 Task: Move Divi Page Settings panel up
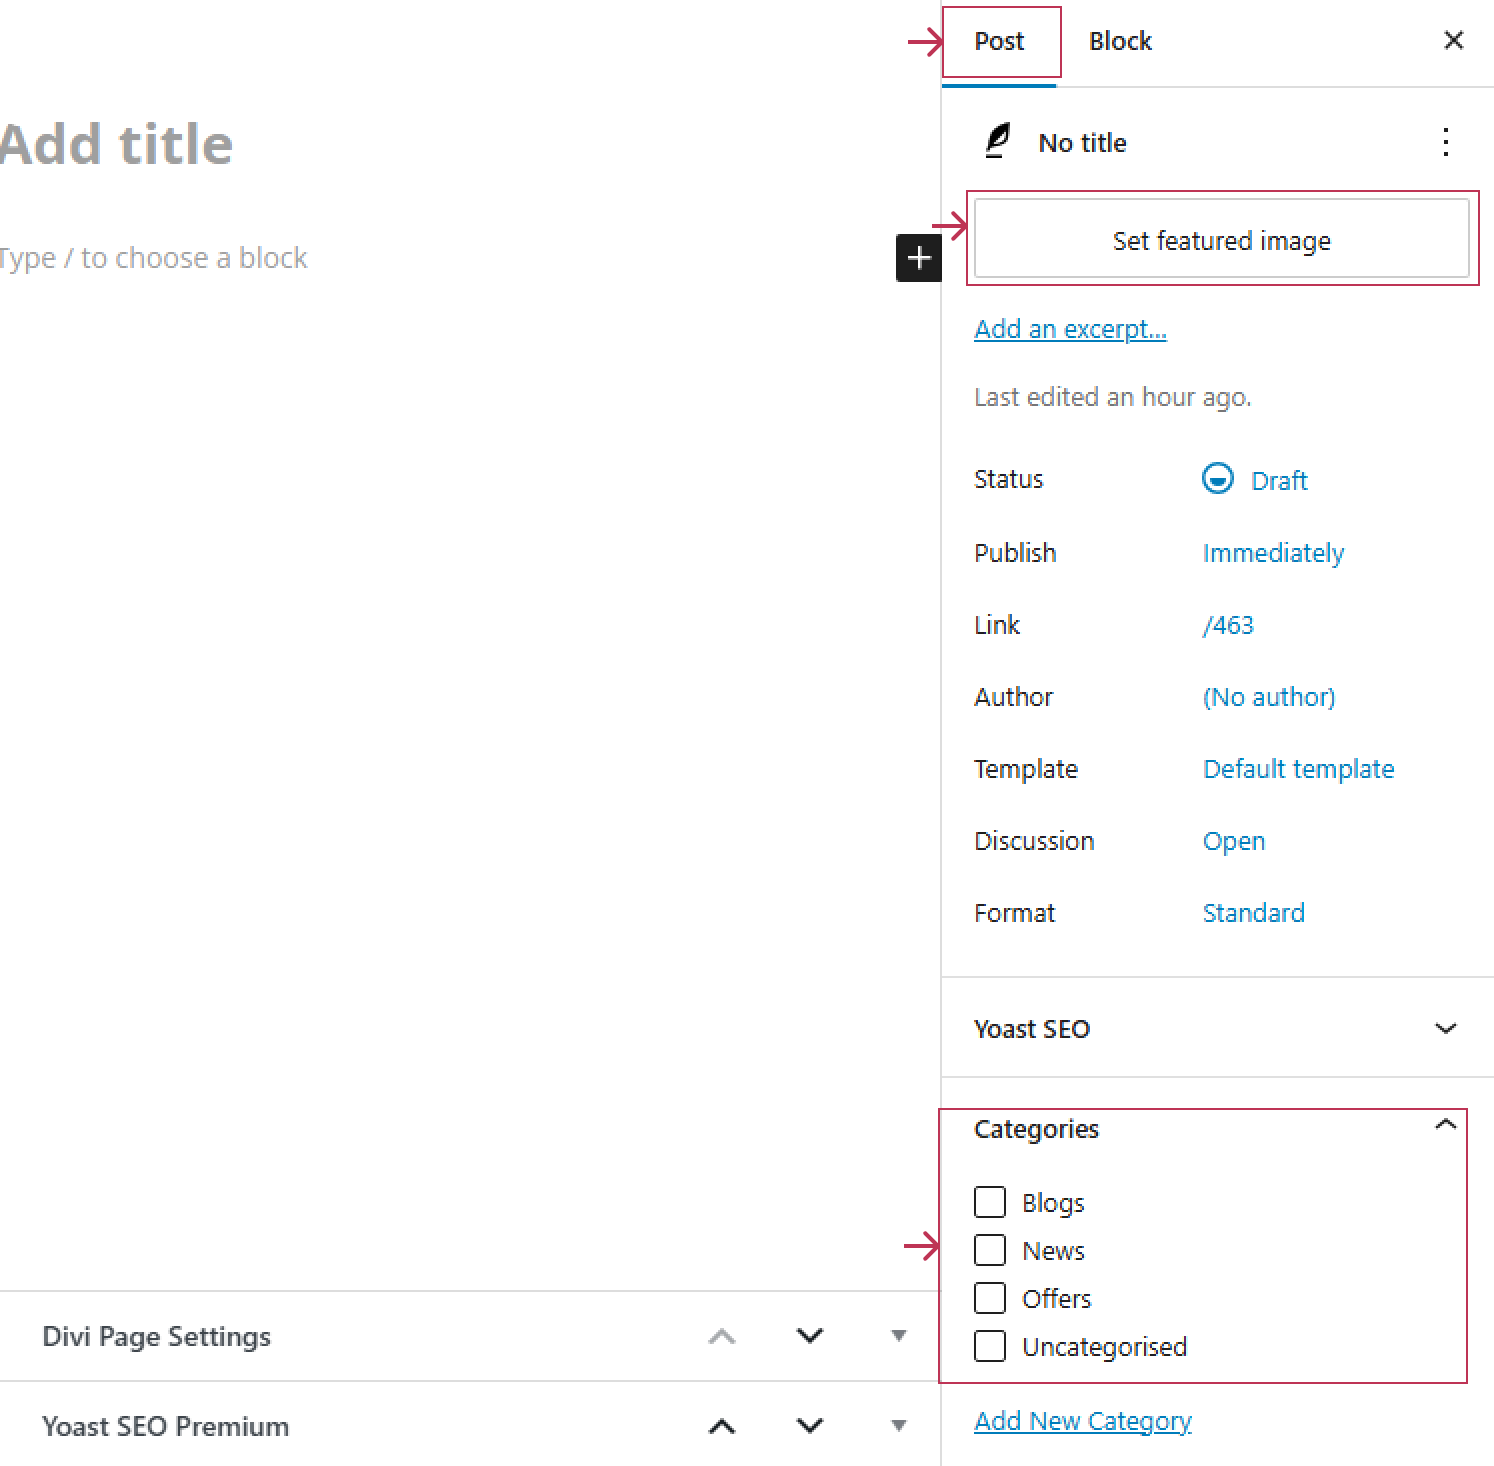point(722,1336)
